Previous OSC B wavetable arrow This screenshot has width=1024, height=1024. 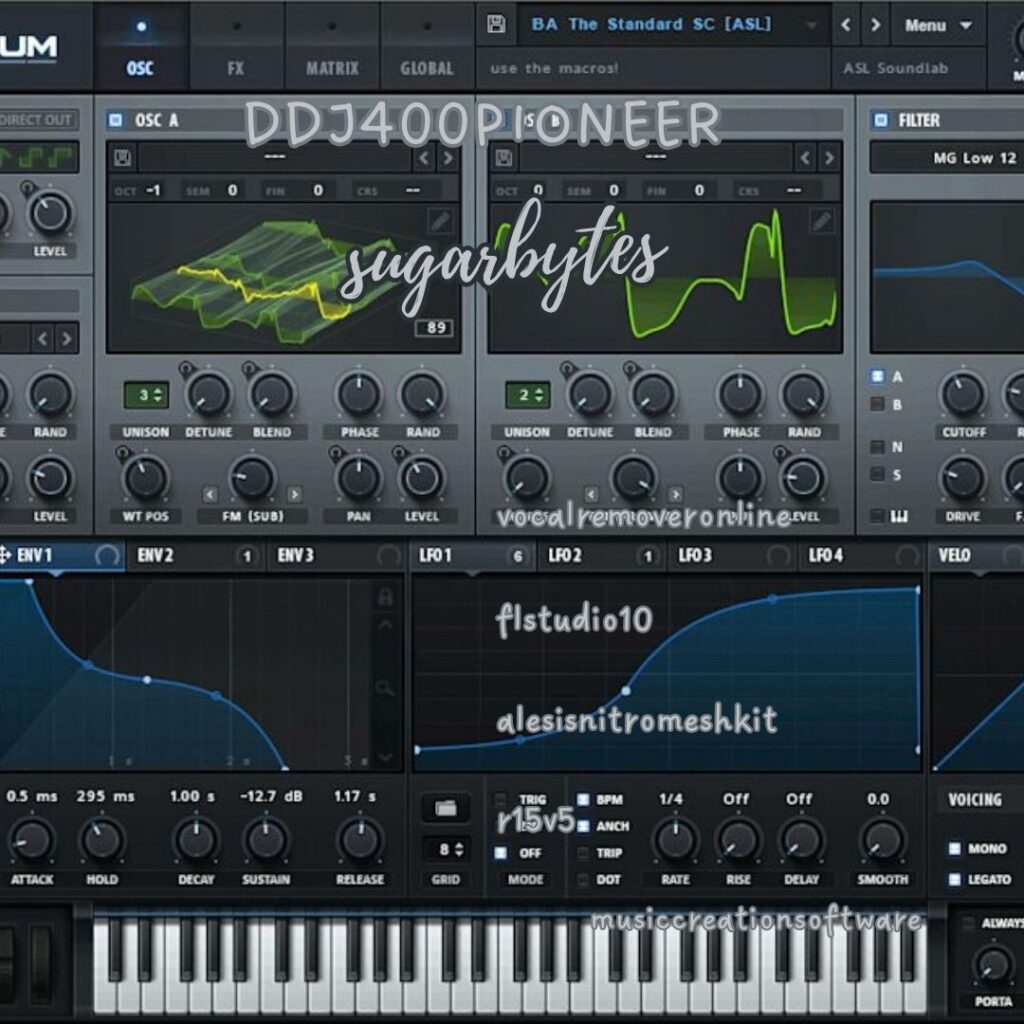tap(805, 158)
